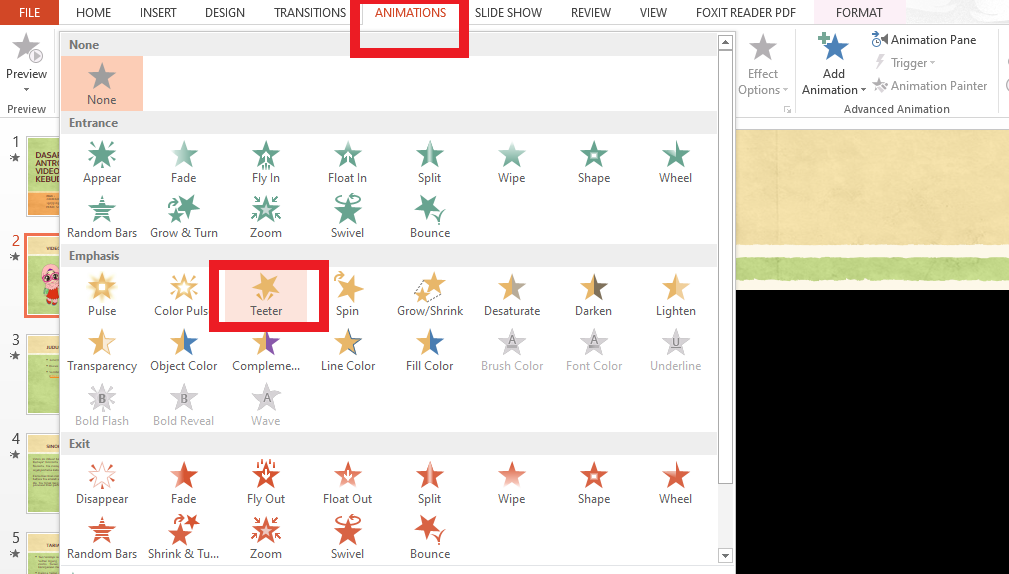
Task: Select the Teeter emphasis animation
Action: pyautogui.click(x=266, y=296)
